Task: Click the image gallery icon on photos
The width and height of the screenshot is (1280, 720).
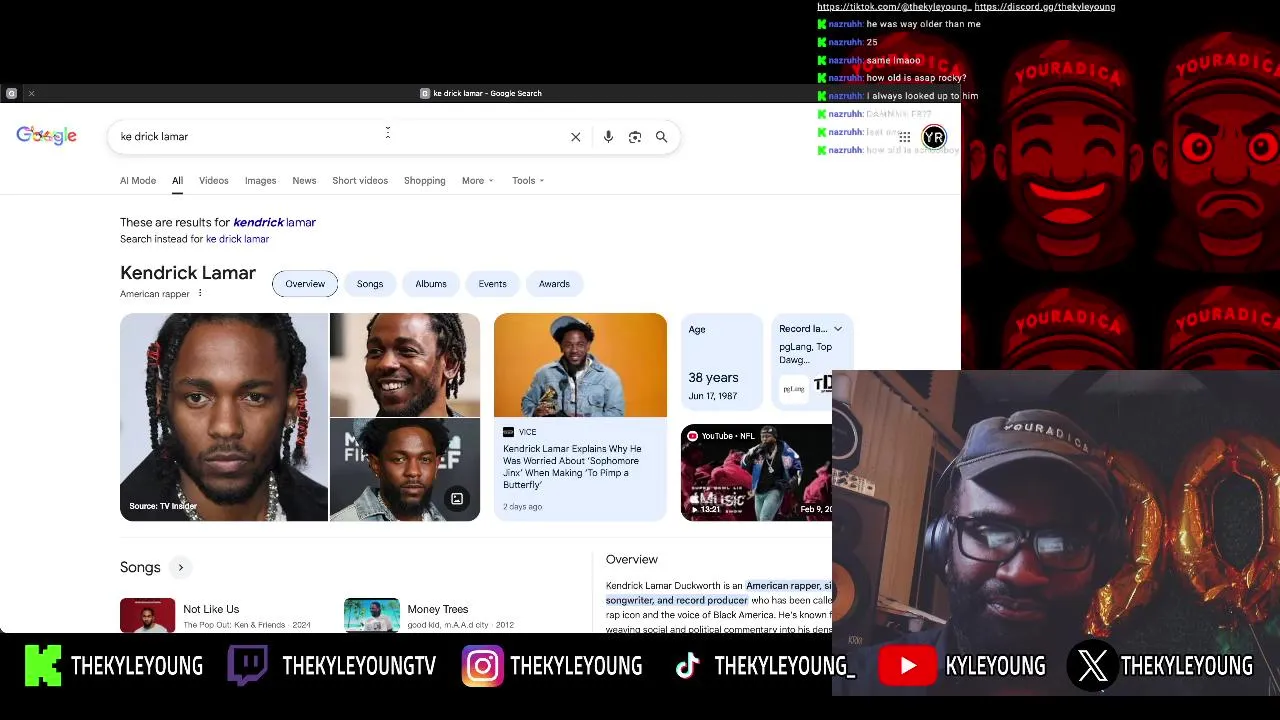Action: (457, 499)
